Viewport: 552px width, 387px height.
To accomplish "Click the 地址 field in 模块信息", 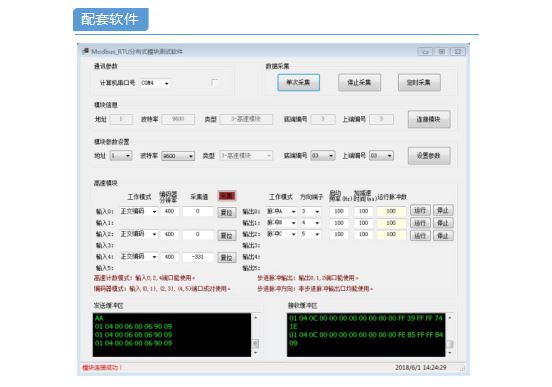I will point(121,119).
